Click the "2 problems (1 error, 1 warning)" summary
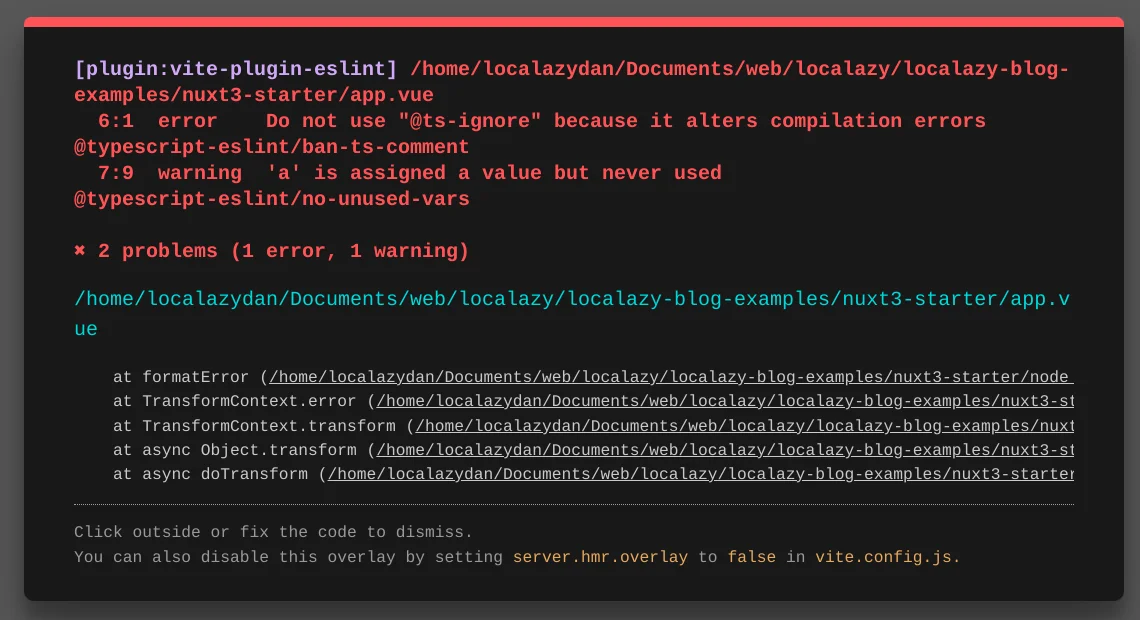This screenshot has width=1140, height=620. tap(283, 251)
